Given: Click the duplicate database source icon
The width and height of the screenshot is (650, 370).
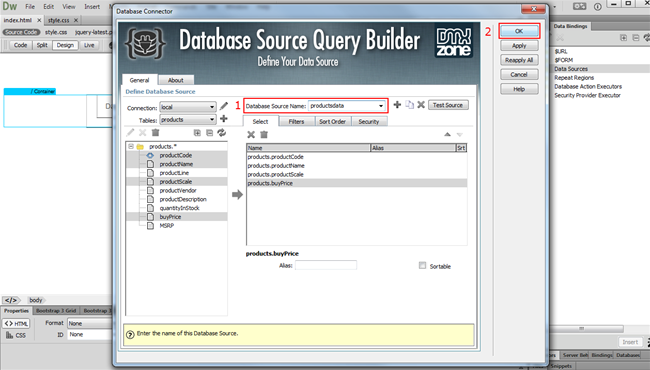Looking at the screenshot, I should tap(410, 105).
